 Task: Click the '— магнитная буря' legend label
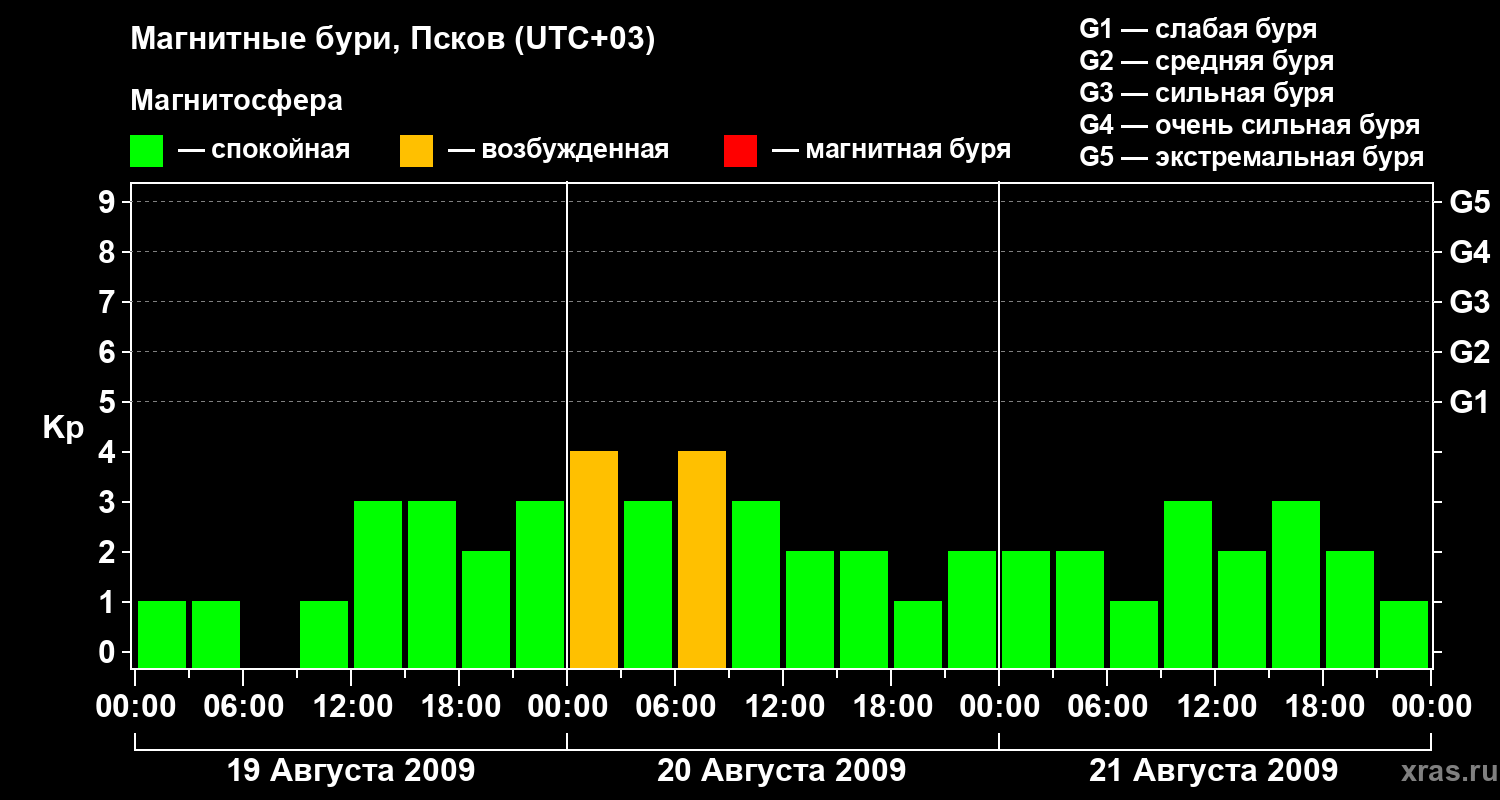(892, 150)
